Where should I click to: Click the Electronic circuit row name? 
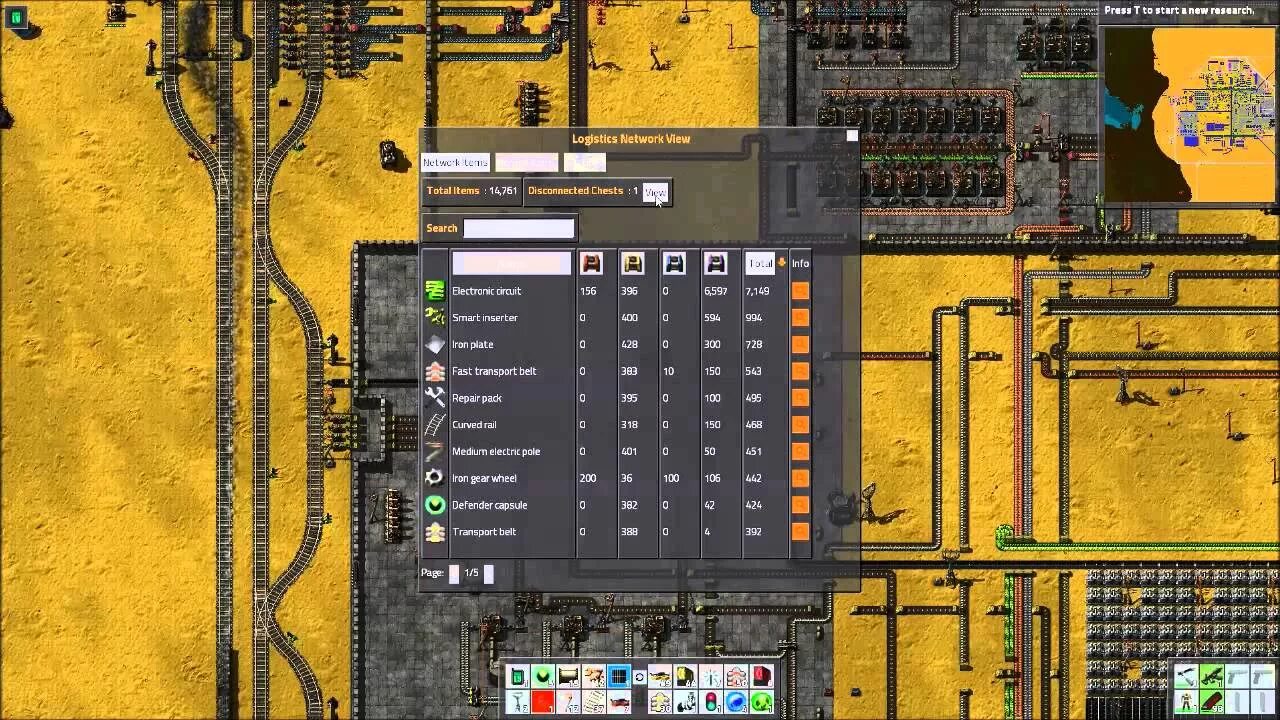pyautogui.click(x=486, y=291)
